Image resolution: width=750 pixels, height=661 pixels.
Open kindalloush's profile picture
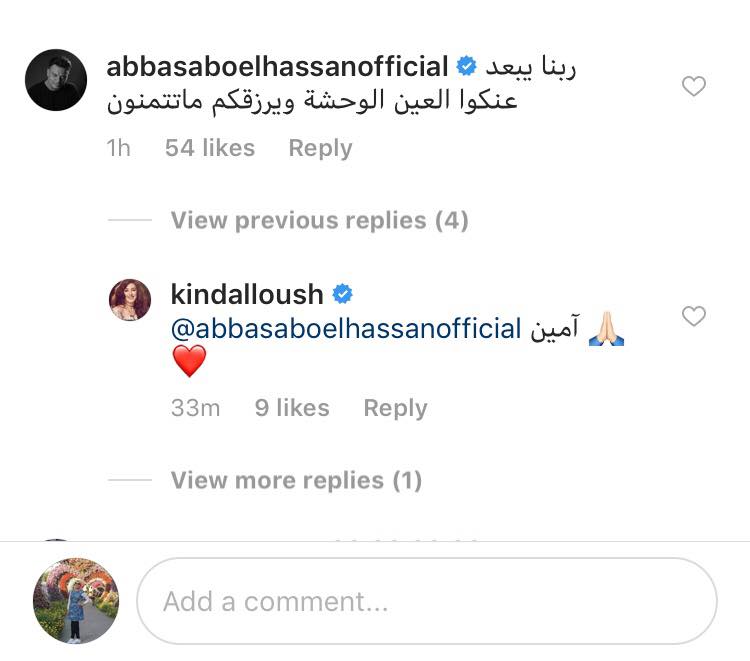pyautogui.click(x=130, y=300)
